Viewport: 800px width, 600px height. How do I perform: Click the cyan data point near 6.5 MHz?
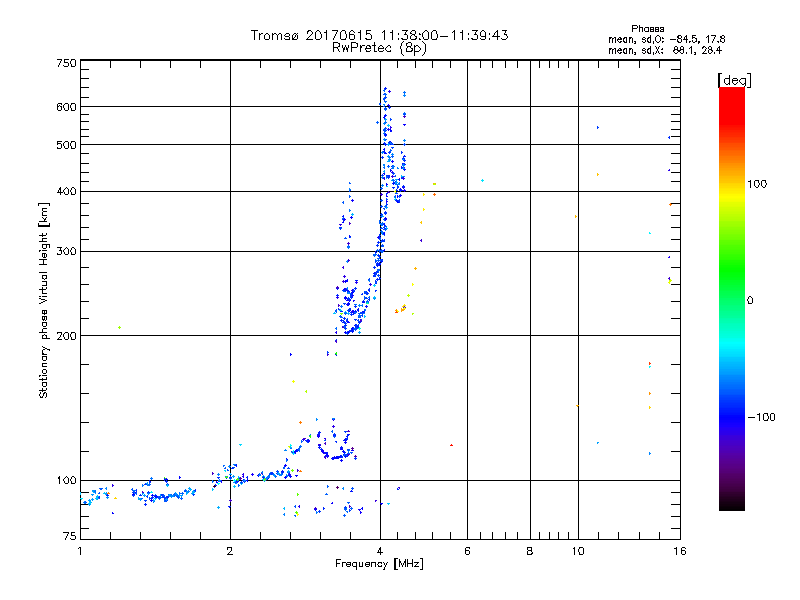click(x=482, y=181)
